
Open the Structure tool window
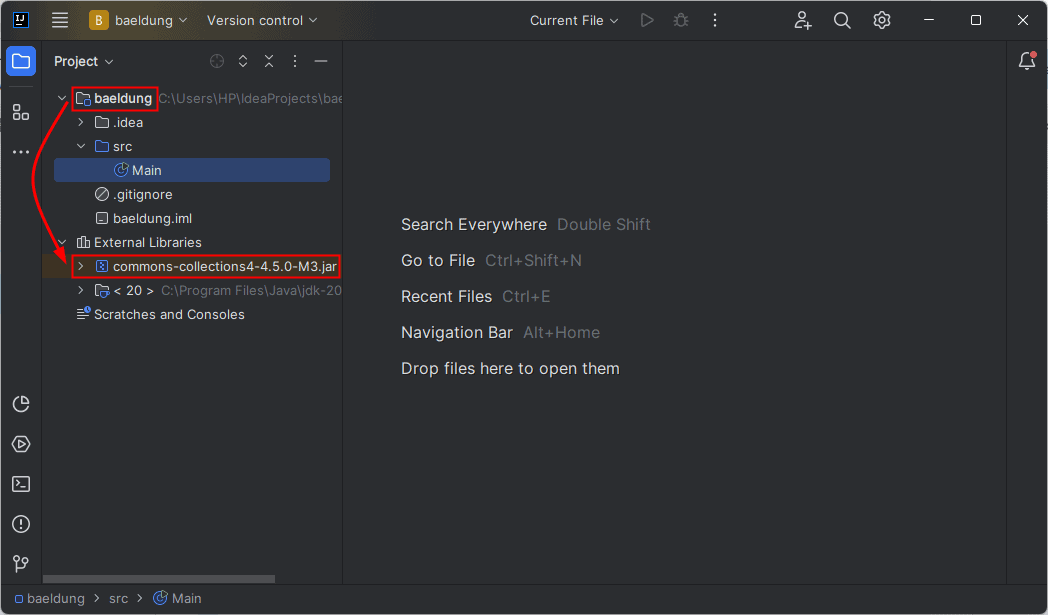coord(21,112)
